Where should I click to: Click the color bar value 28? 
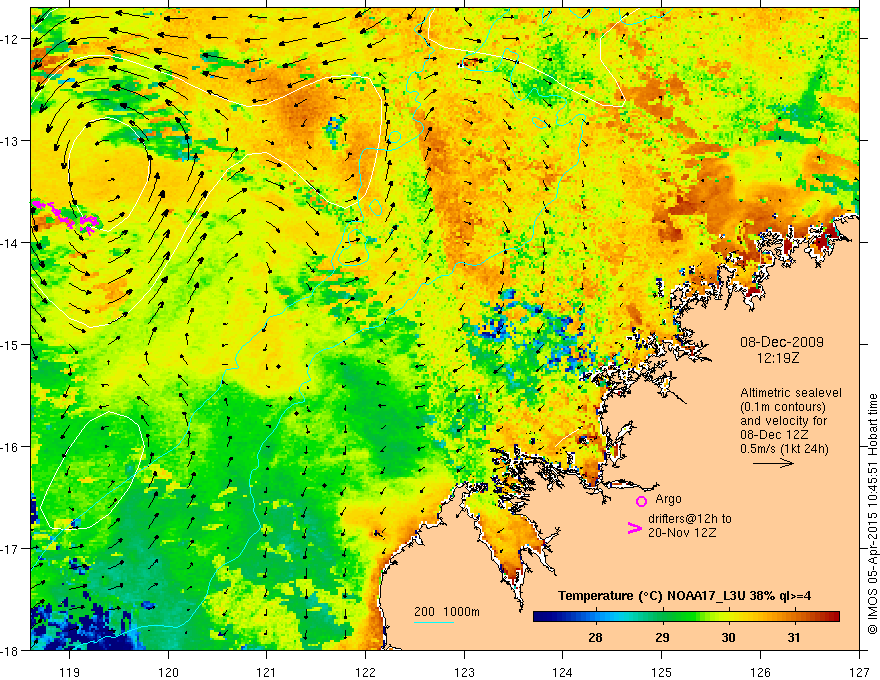(595, 637)
